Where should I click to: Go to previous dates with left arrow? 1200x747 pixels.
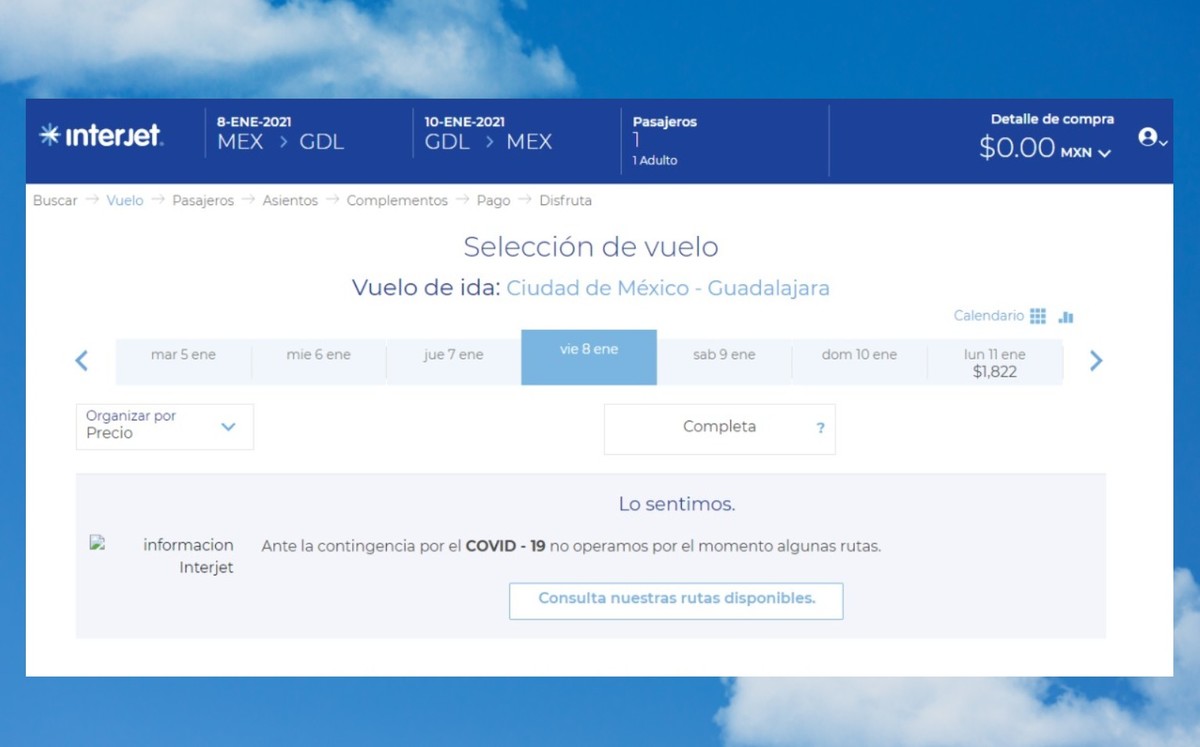coord(82,361)
